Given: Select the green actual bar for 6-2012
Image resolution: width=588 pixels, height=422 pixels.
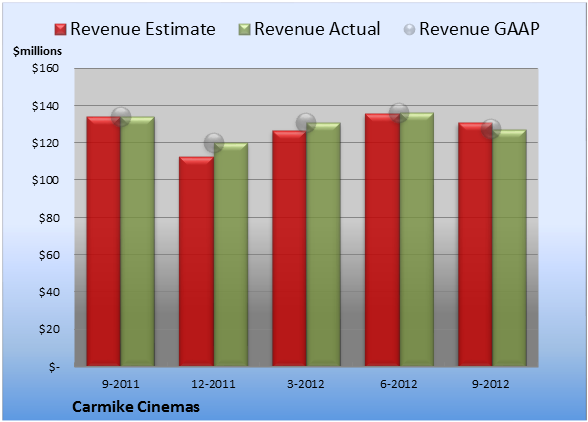Looking at the screenshot, I should pos(417,239).
